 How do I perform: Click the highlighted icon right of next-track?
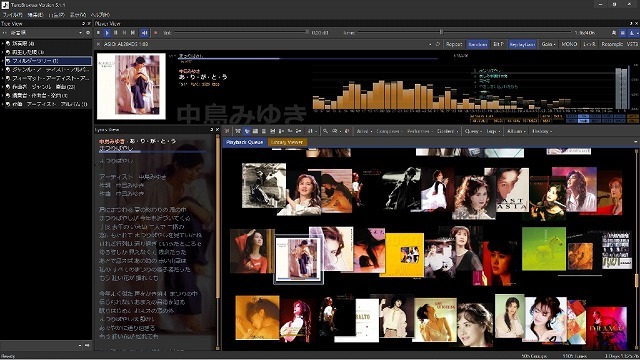[144, 33]
